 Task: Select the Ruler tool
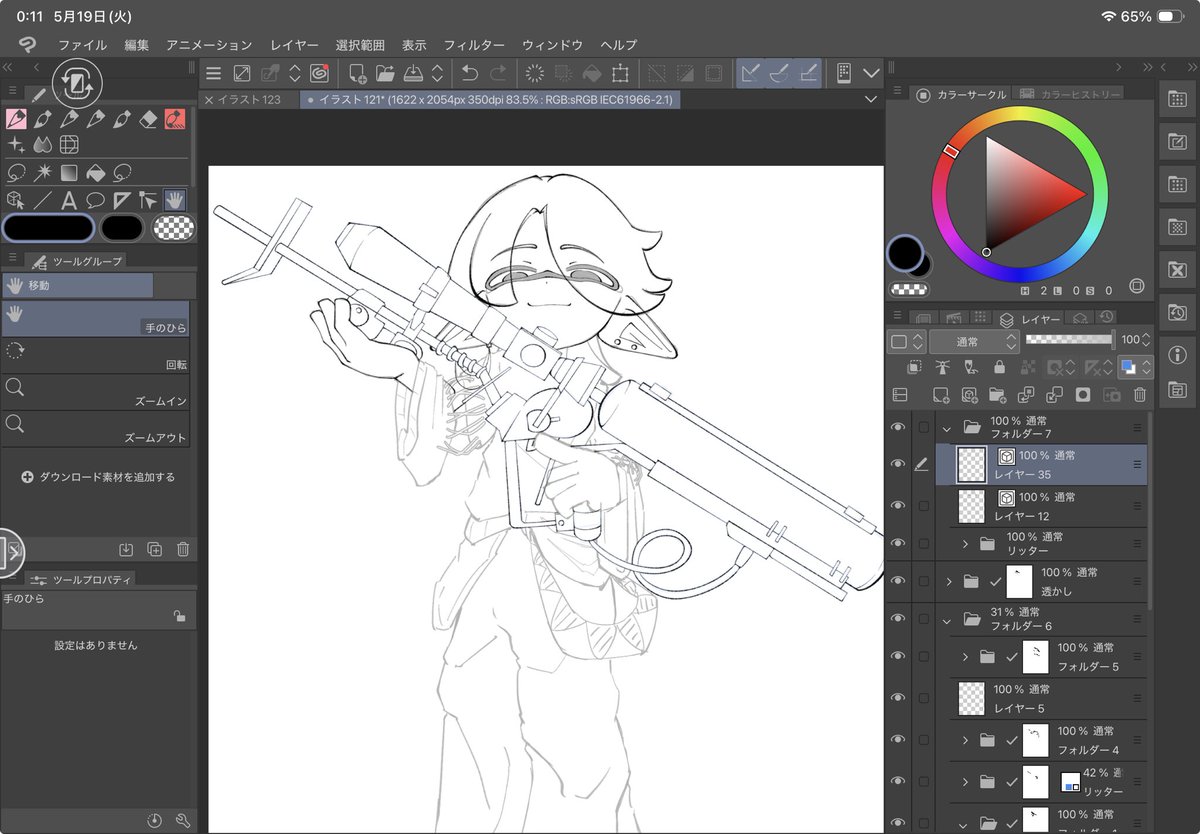point(122,199)
